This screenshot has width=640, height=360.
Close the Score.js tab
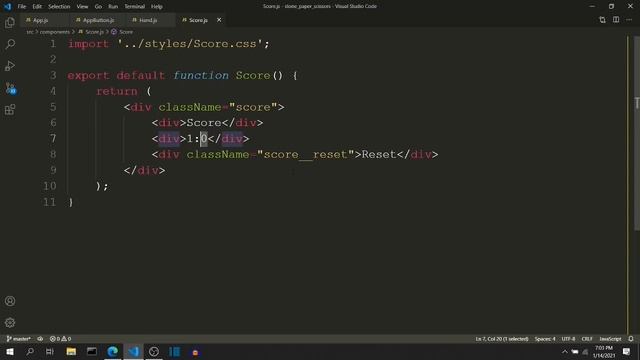tap(219, 20)
